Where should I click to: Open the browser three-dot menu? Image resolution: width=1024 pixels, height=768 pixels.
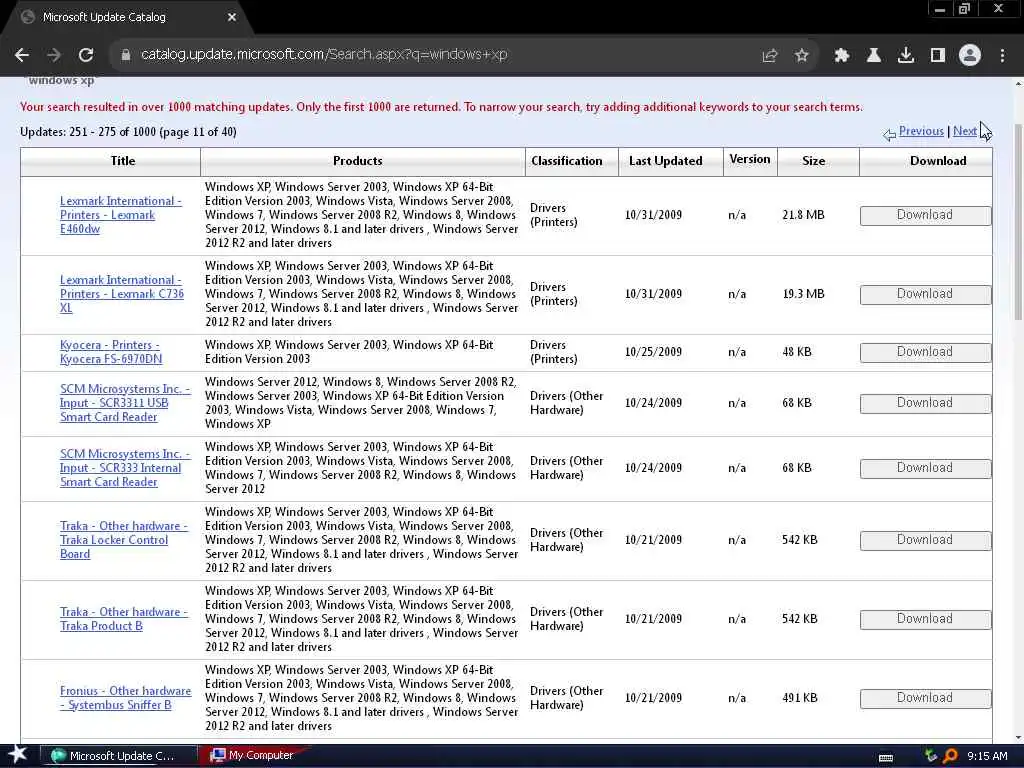1002,56
